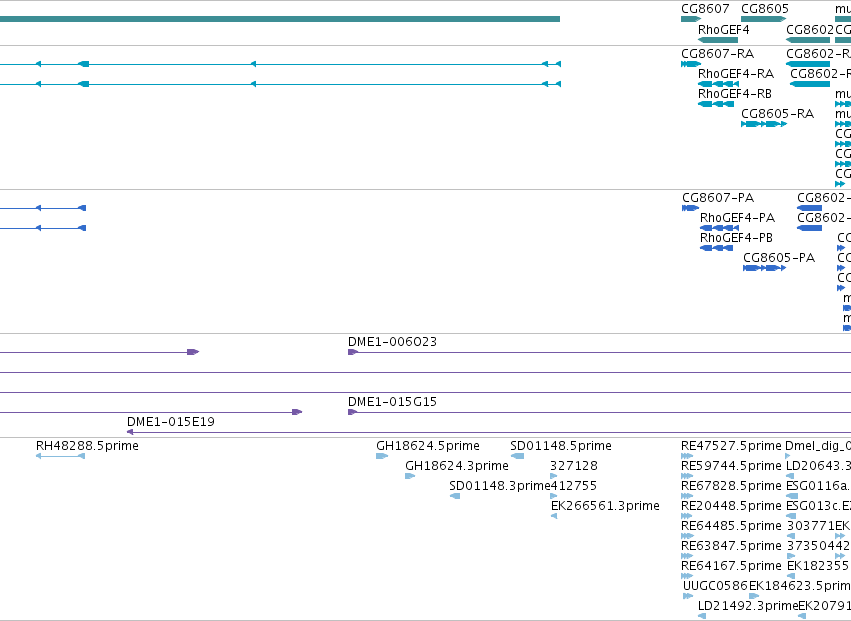Select clone DME1-006O23 label

[x=392, y=342]
